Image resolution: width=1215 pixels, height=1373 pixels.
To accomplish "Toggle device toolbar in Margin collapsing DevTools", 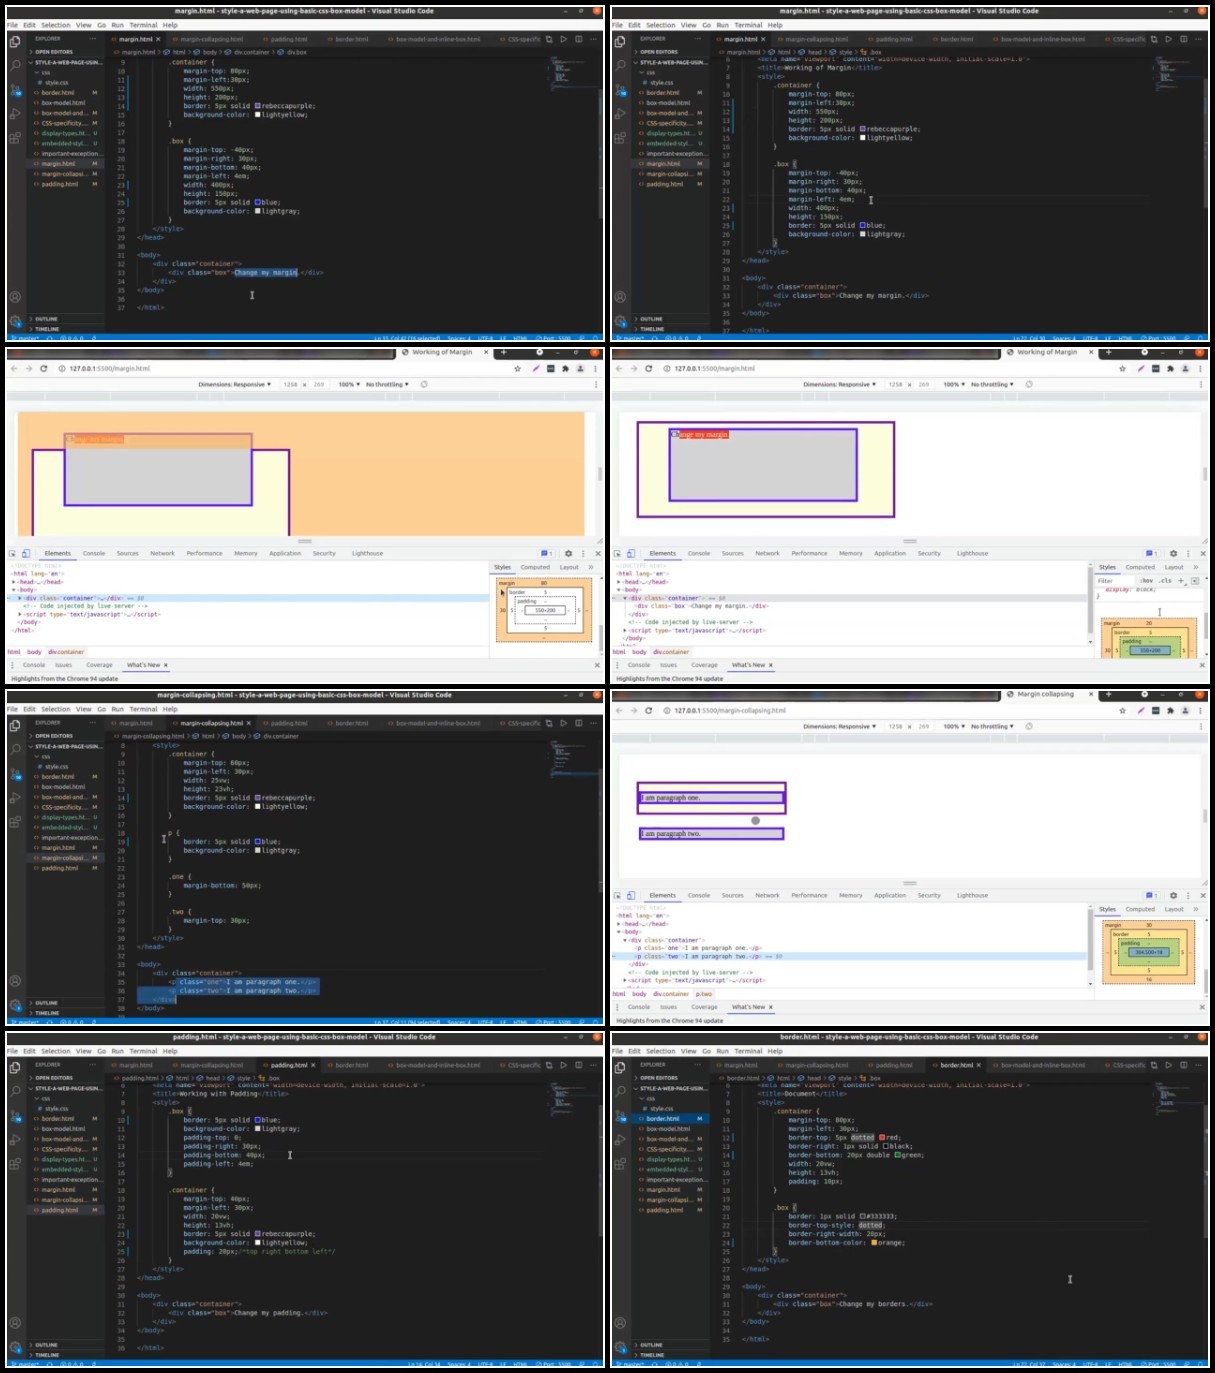I will (632, 895).
